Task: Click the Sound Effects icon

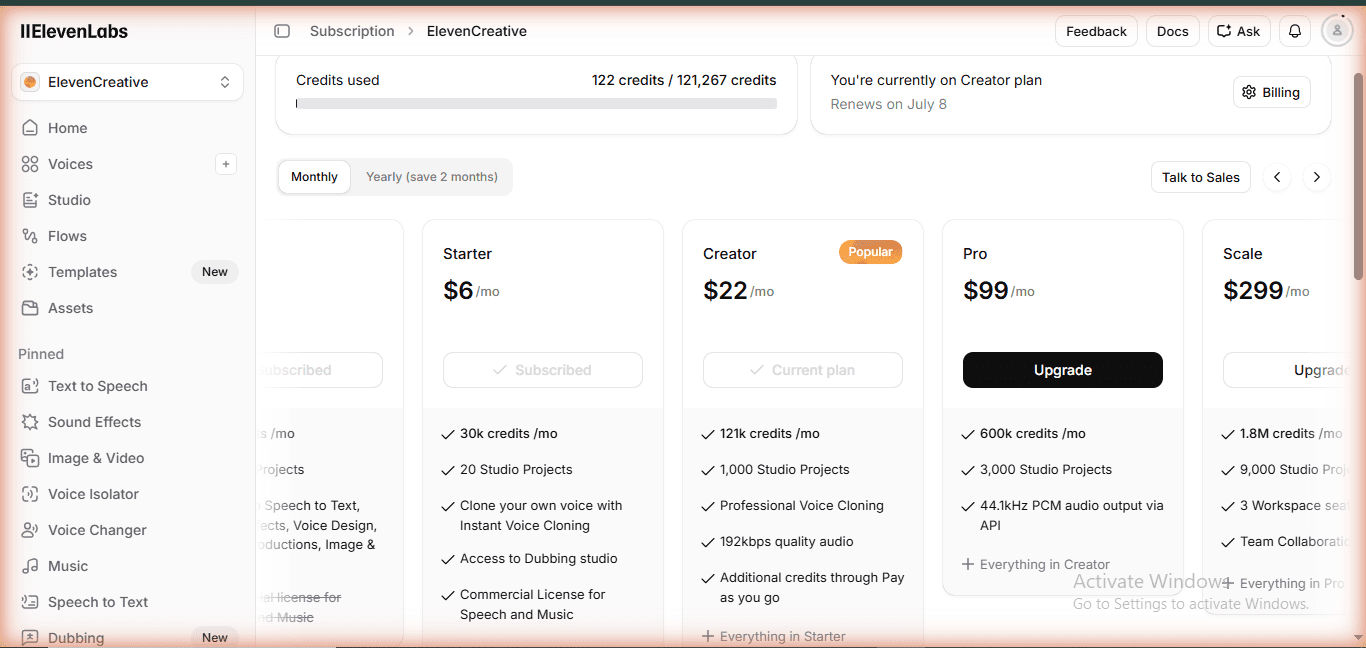Action: [x=30, y=422]
